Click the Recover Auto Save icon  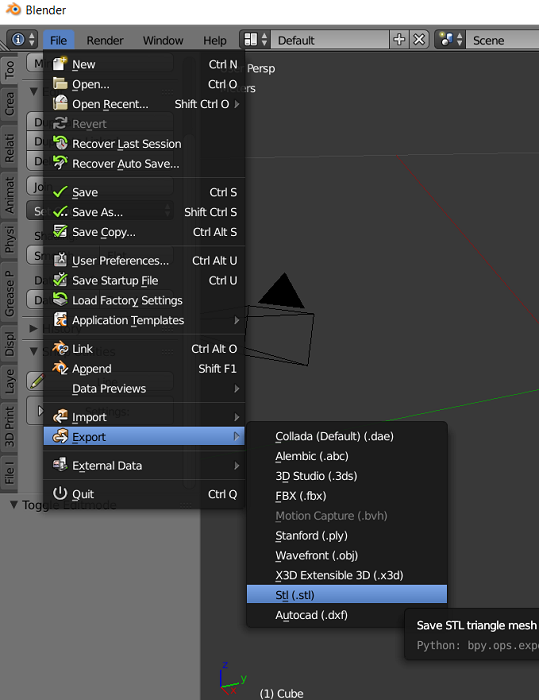click(60, 163)
